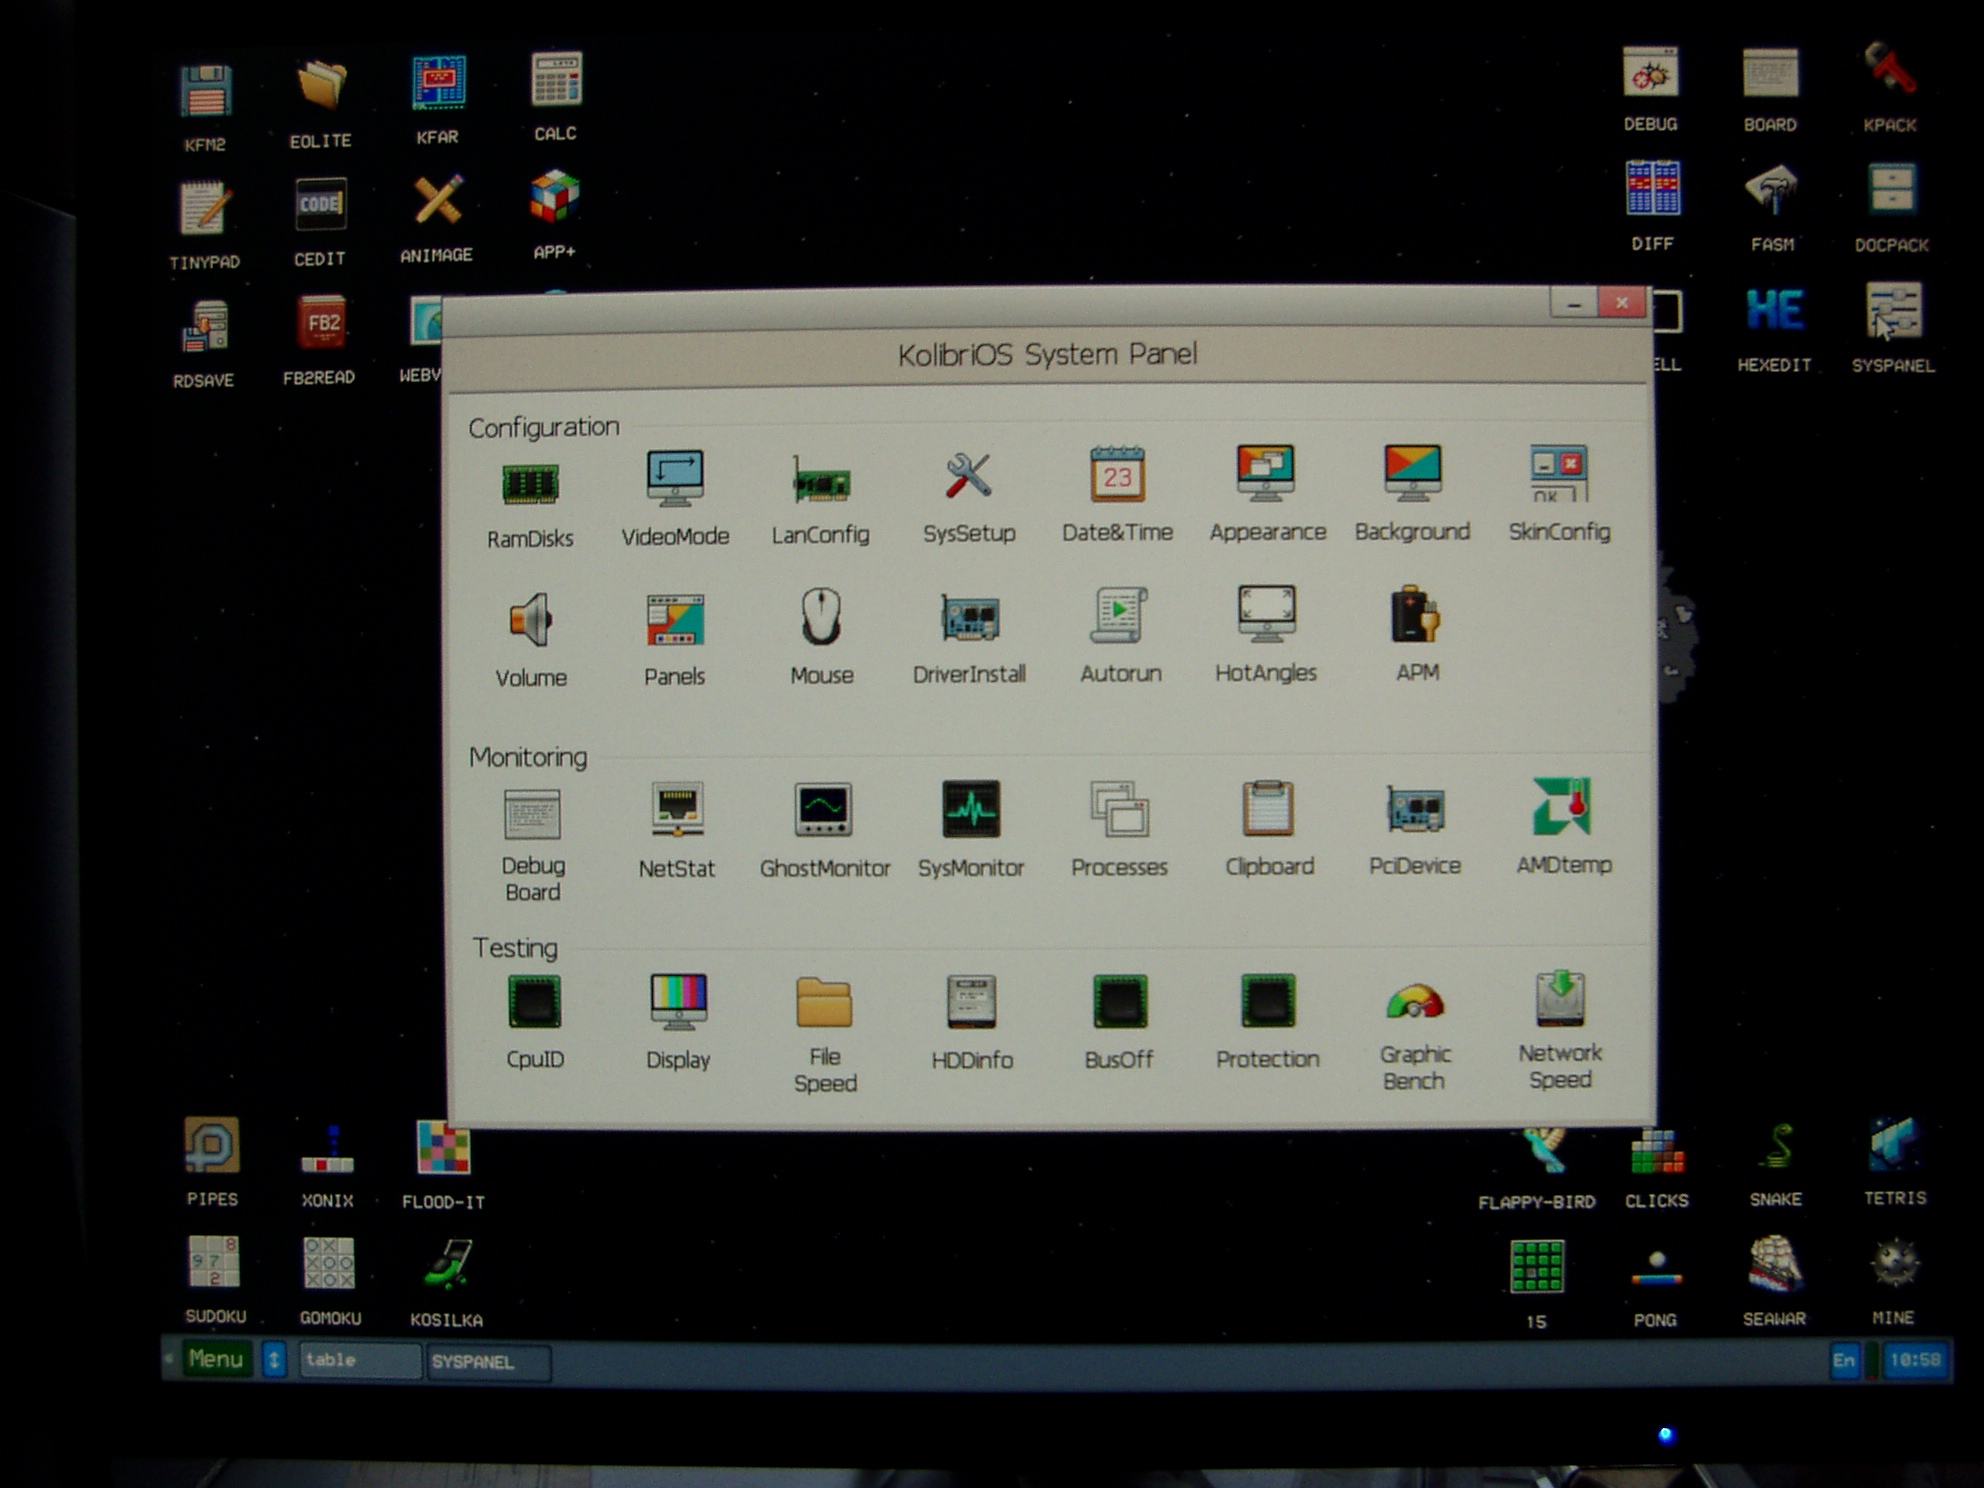Image resolution: width=1984 pixels, height=1488 pixels.
Task: Run Graphic Bench
Action: coord(1415,1002)
